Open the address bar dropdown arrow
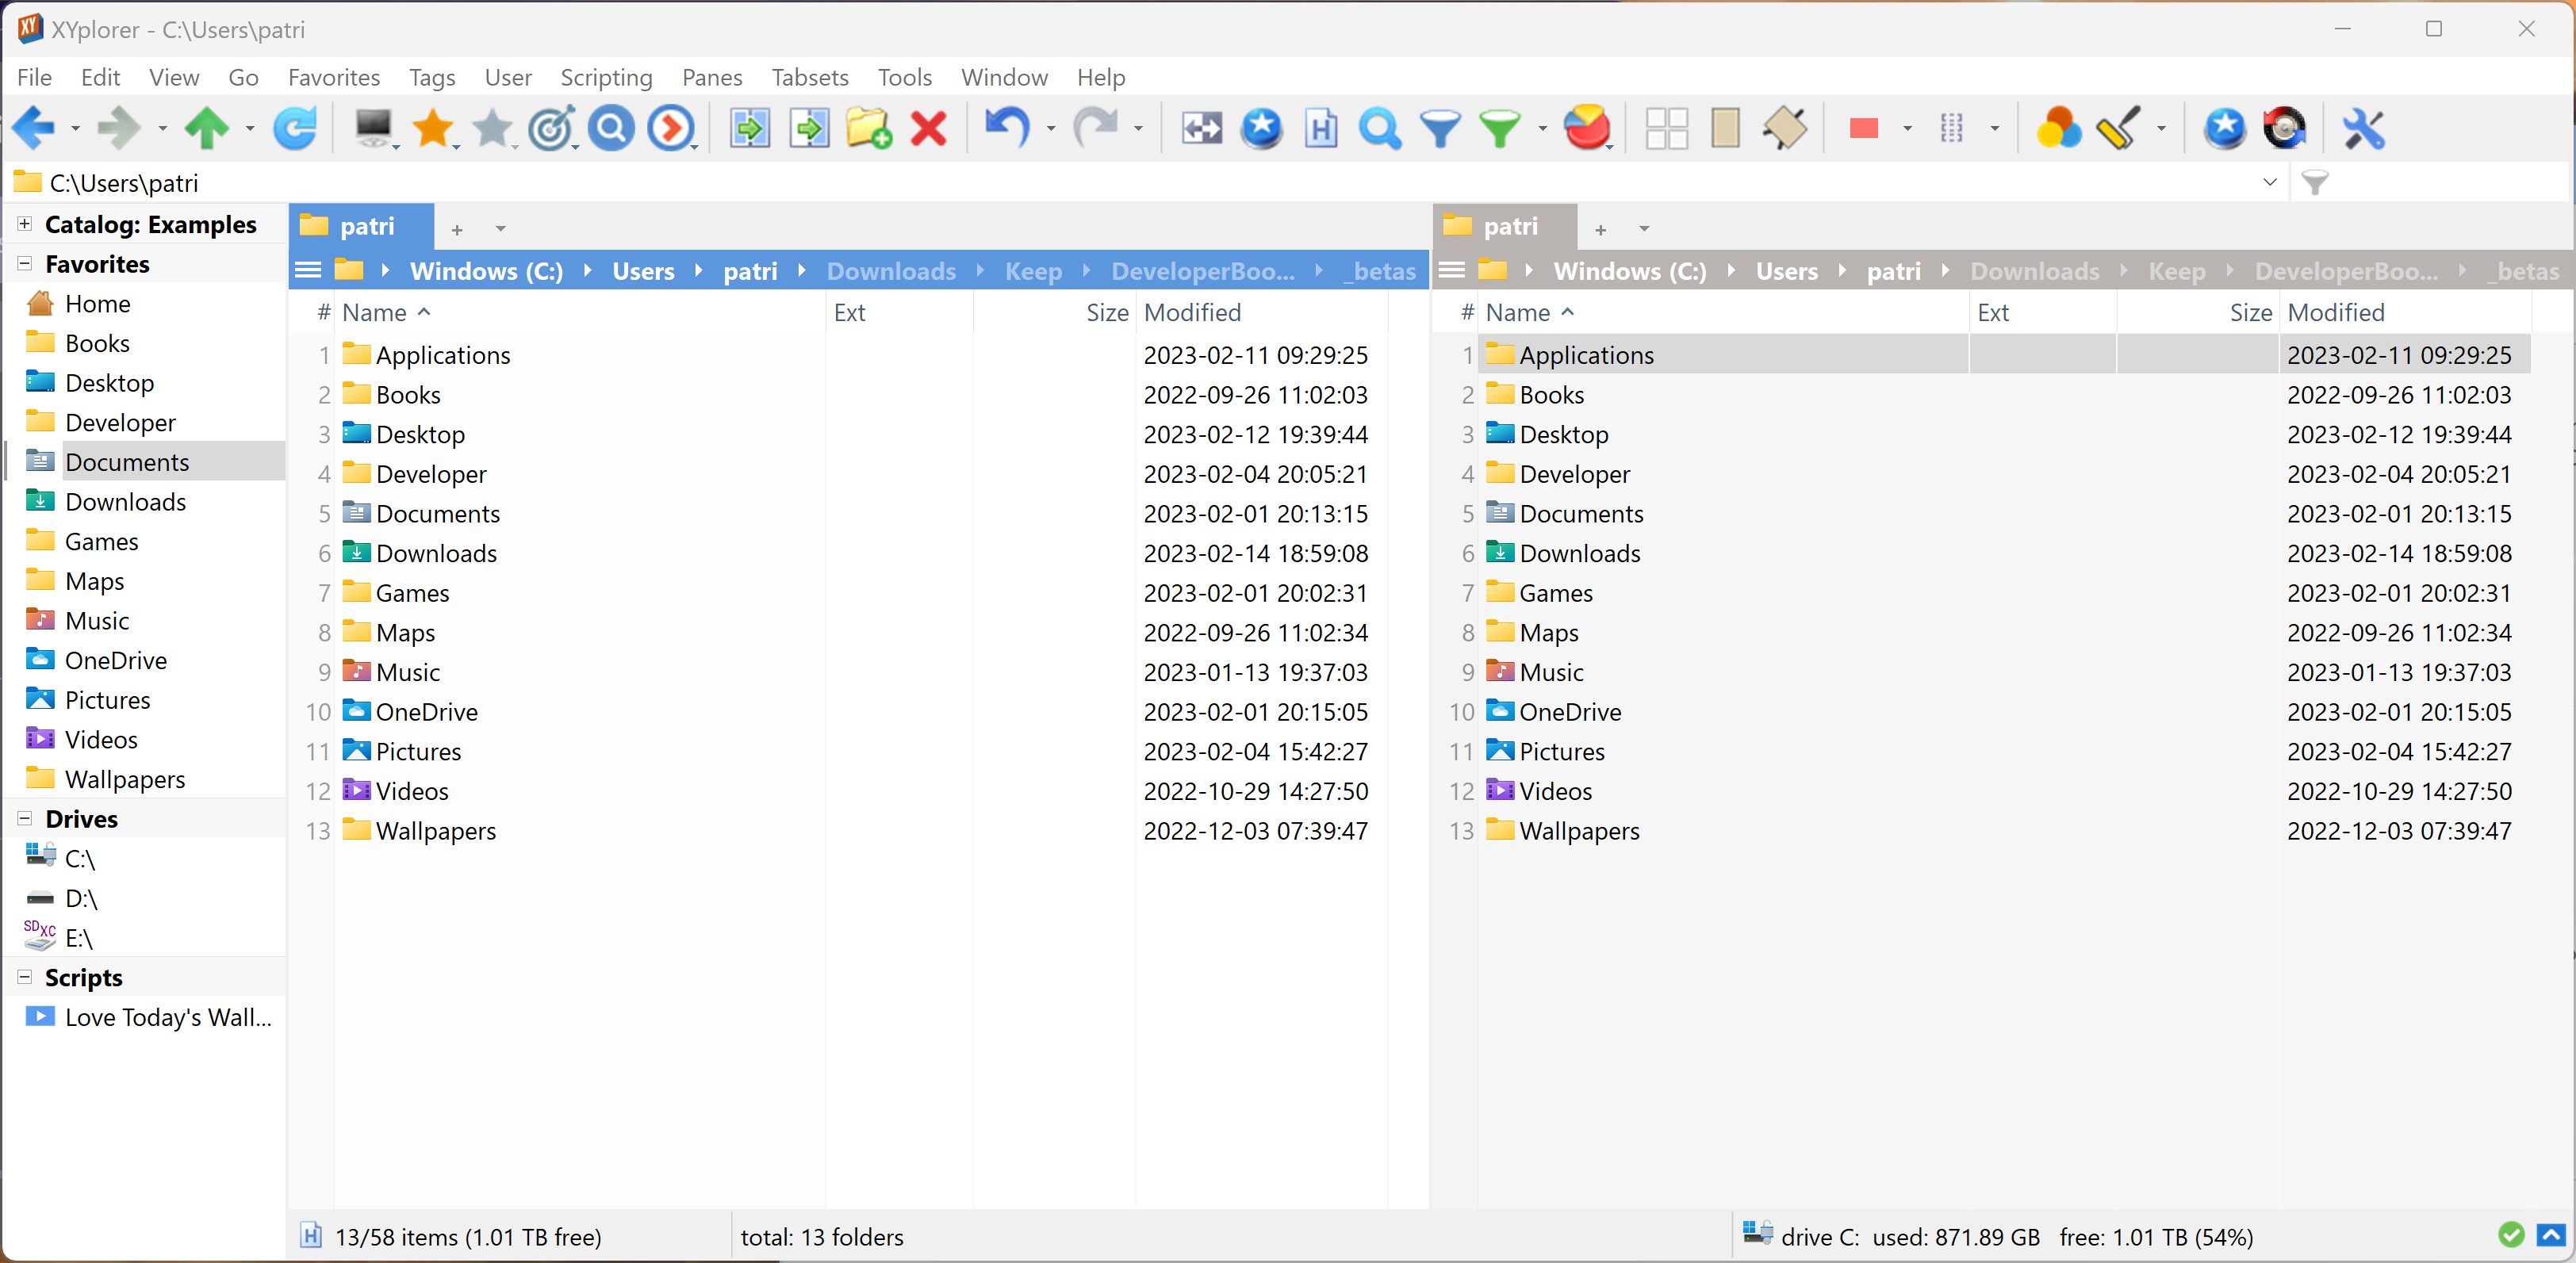The image size is (2576, 1263). pyautogui.click(x=2270, y=182)
